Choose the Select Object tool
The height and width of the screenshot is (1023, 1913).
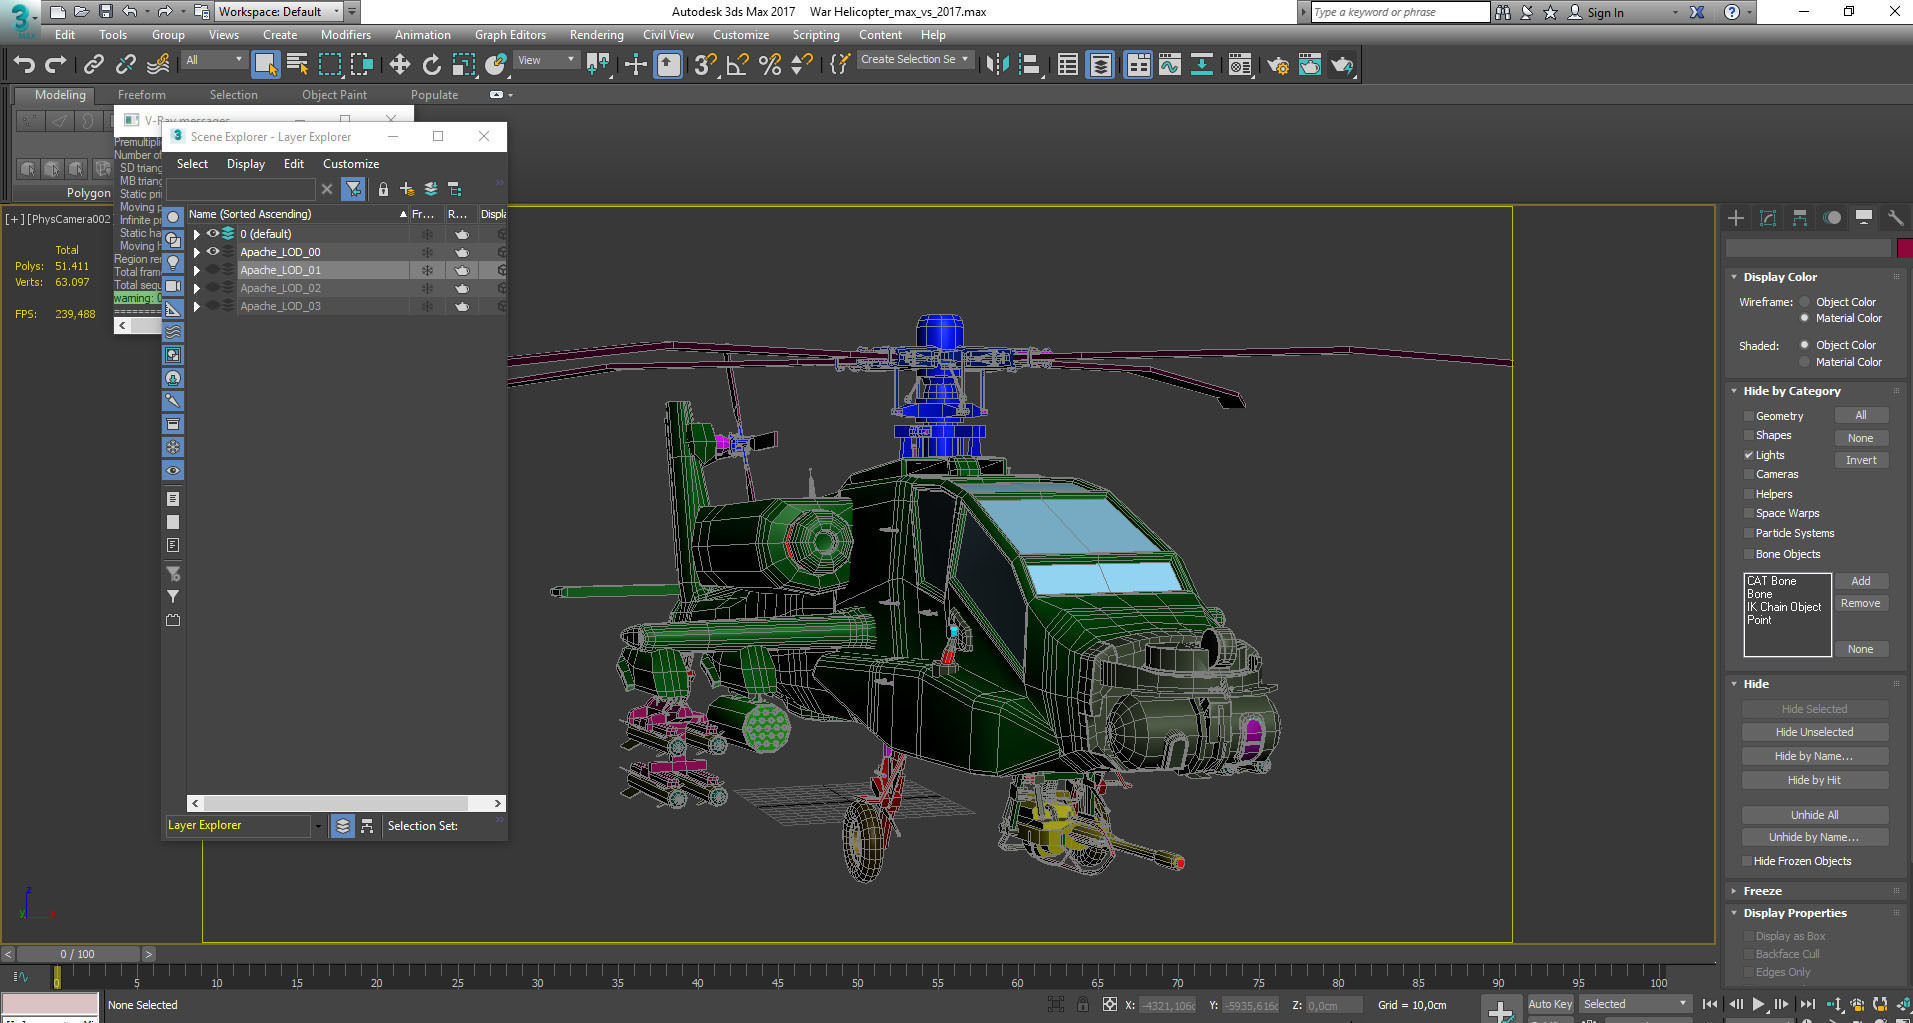point(265,65)
